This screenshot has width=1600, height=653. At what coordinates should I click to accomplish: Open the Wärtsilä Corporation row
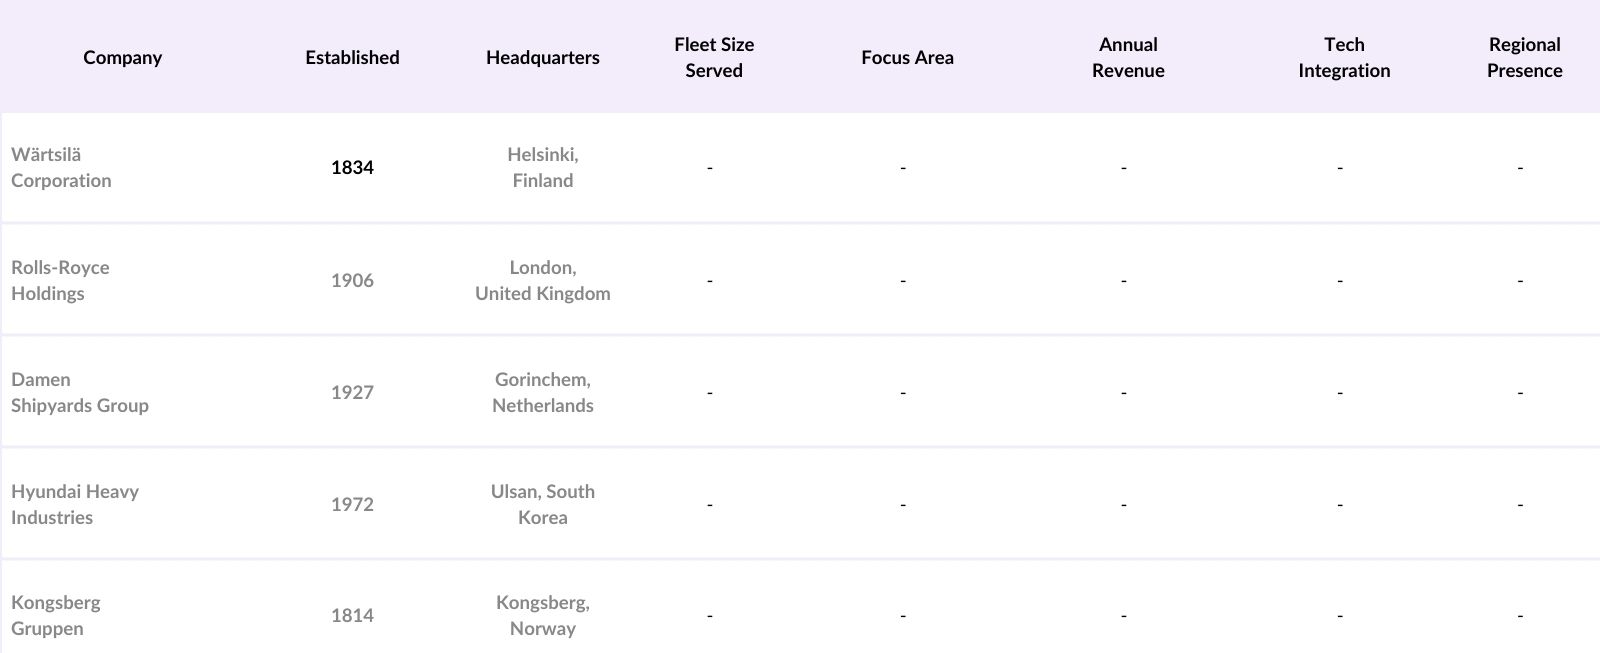click(x=61, y=168)
